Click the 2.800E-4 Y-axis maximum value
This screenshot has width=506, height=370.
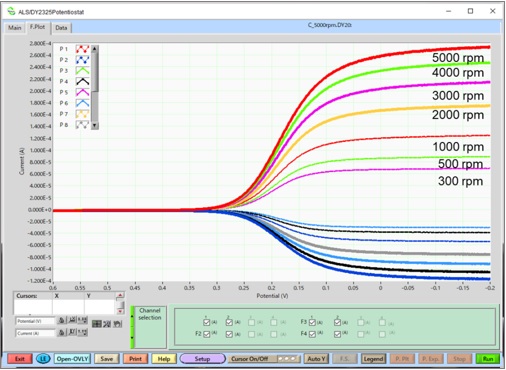tap(40, 43)
